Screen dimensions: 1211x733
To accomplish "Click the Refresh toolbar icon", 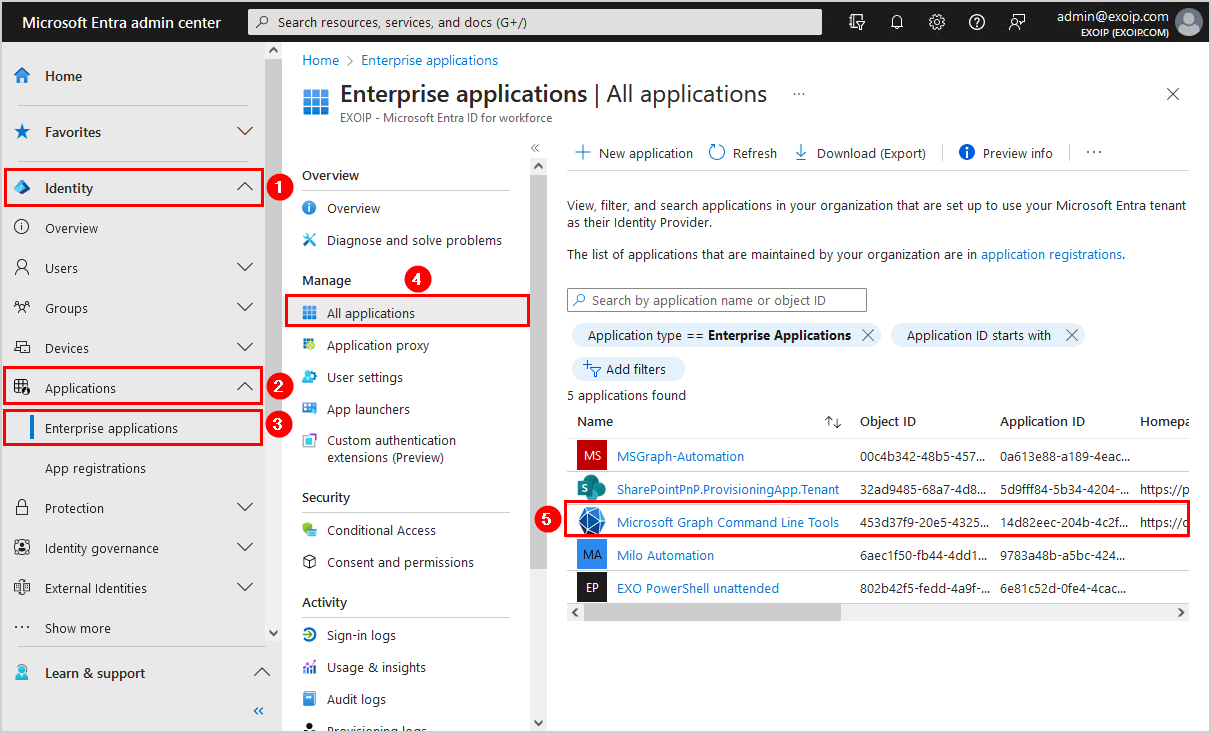I will (x=717, y=153).
